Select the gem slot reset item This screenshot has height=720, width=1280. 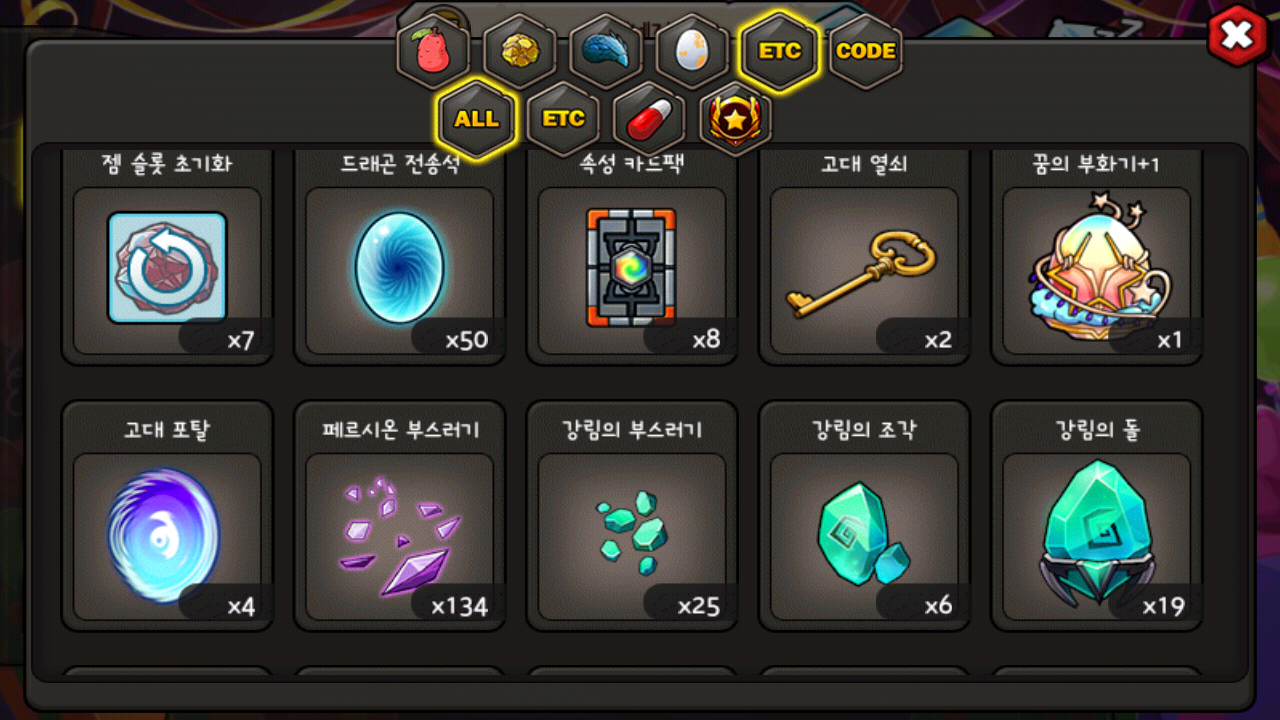pos(167,257)
